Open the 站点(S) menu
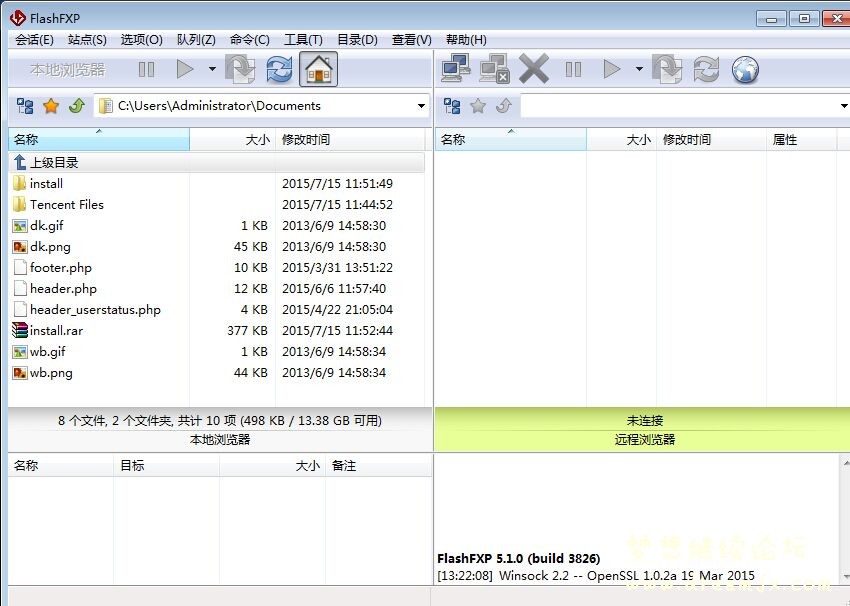 pos(87,40)
